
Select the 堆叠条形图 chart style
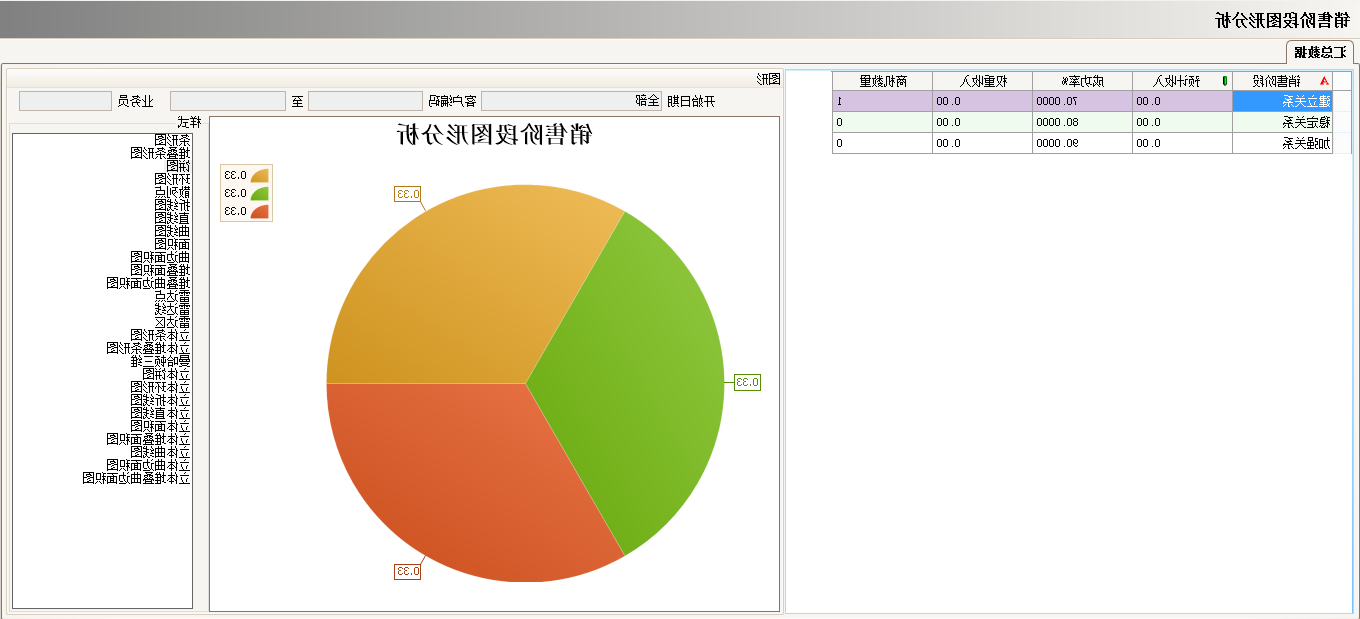pos(158,155)
